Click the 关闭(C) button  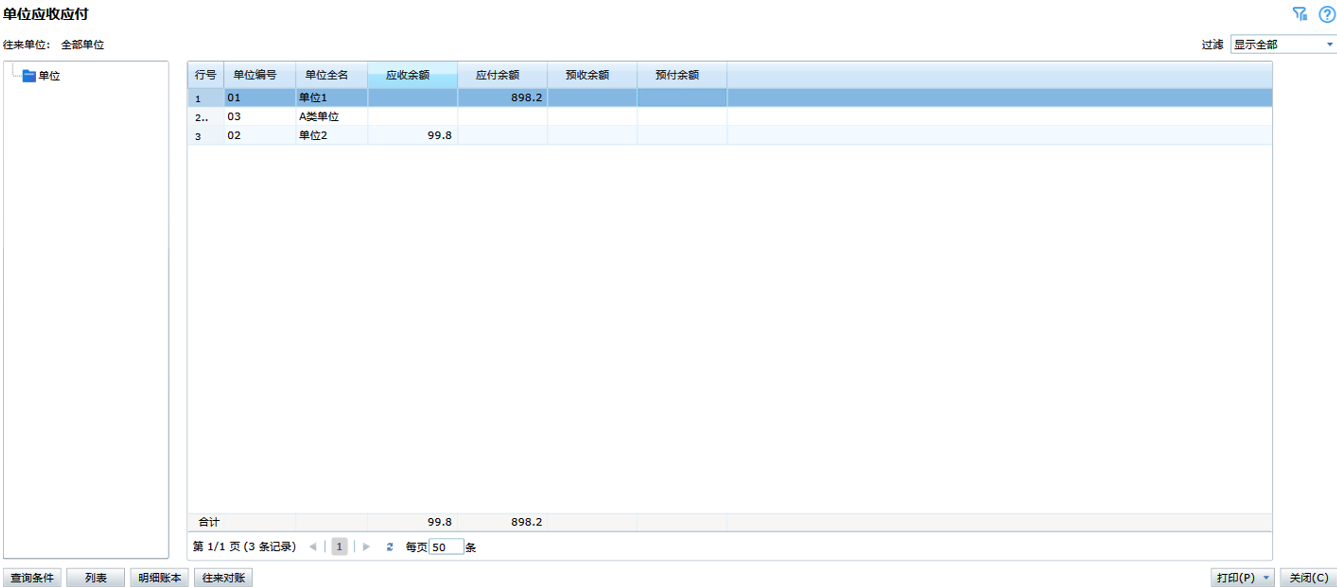1308,578
